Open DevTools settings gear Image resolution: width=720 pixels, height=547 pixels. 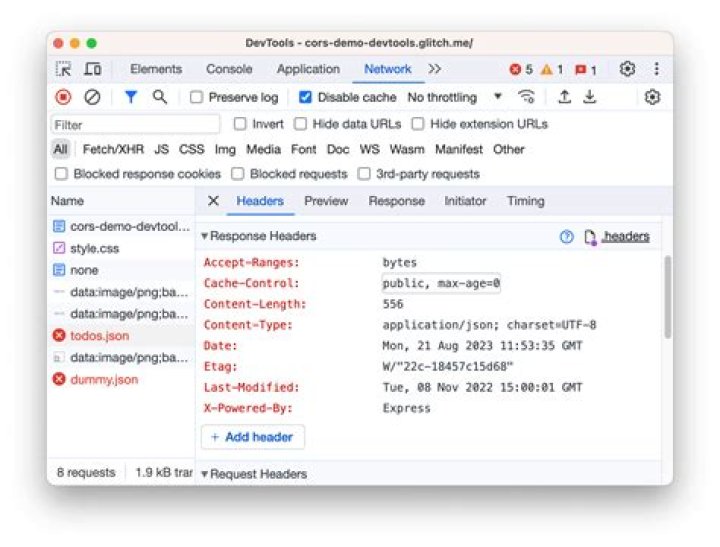pyautogui.click(x=627, y=69)
